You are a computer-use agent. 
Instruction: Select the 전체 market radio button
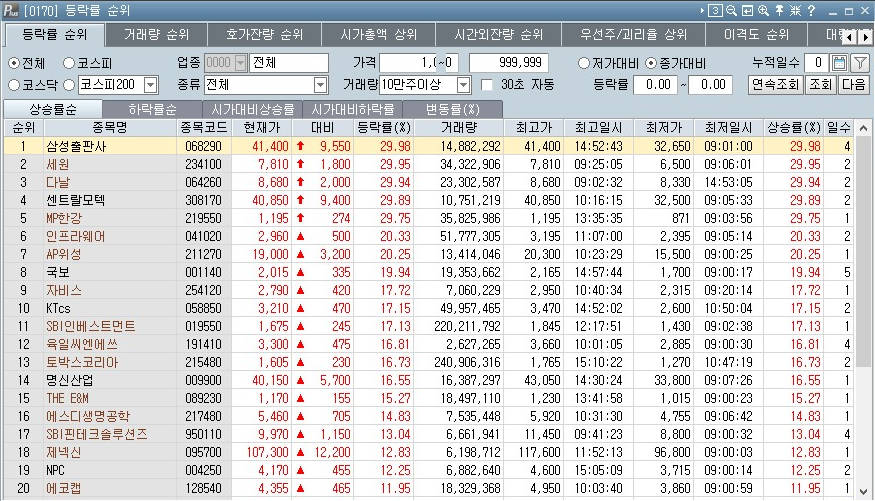tap(14, 63)
